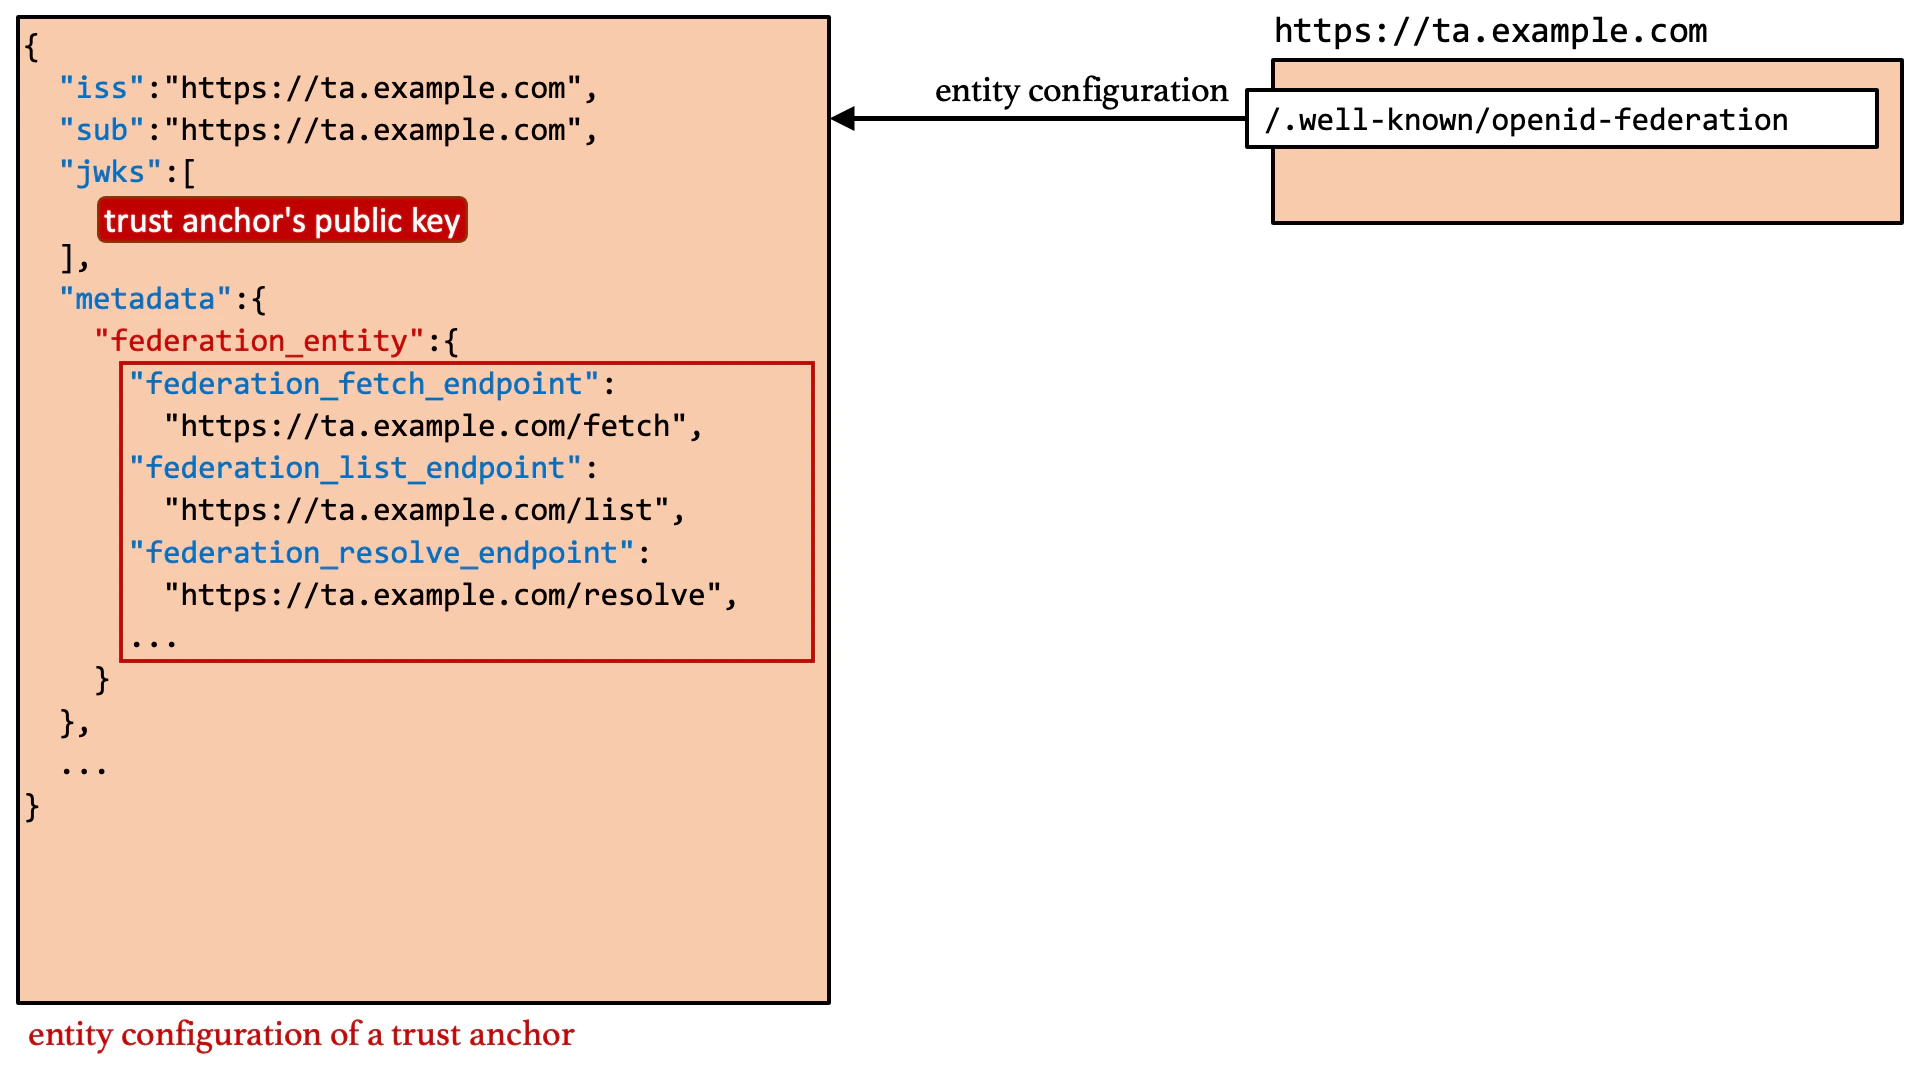Click the resolve endpoint URL value
This screenshot has width=1920, height=1080.
pyautogui.click(x=443, y=595)
